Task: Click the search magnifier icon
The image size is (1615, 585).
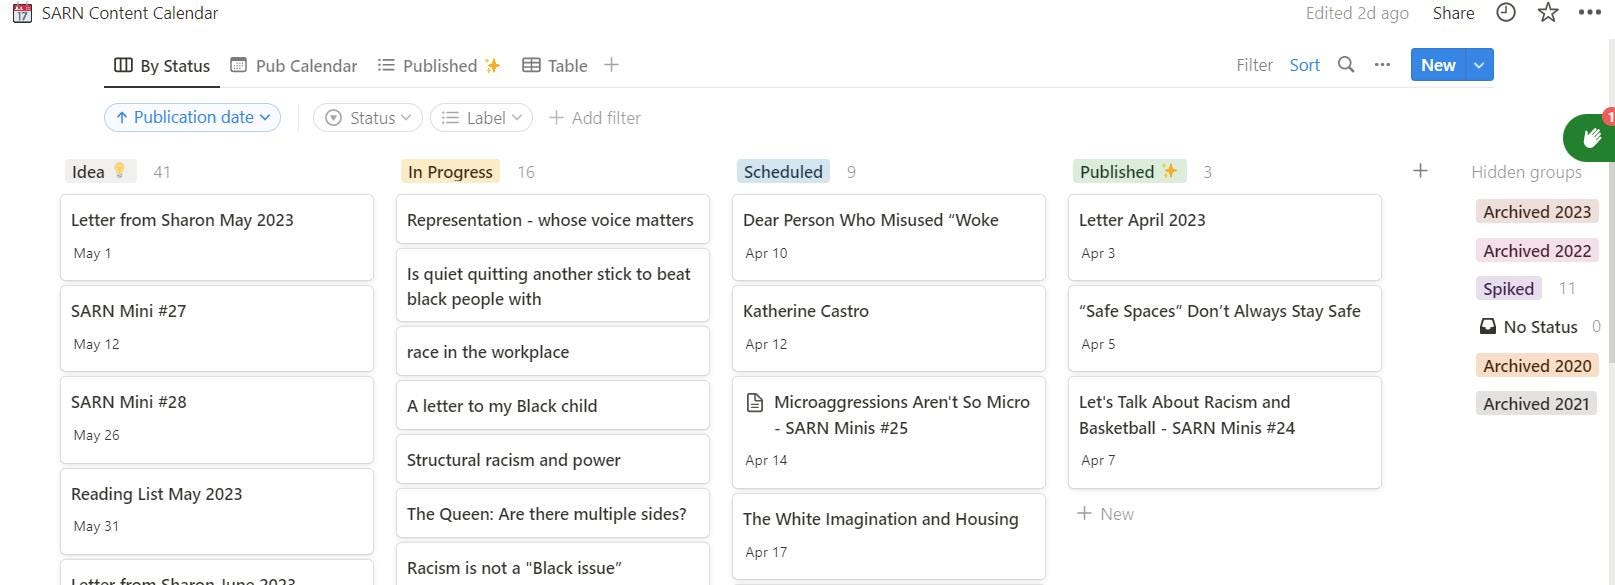Action: [1346, 65]
